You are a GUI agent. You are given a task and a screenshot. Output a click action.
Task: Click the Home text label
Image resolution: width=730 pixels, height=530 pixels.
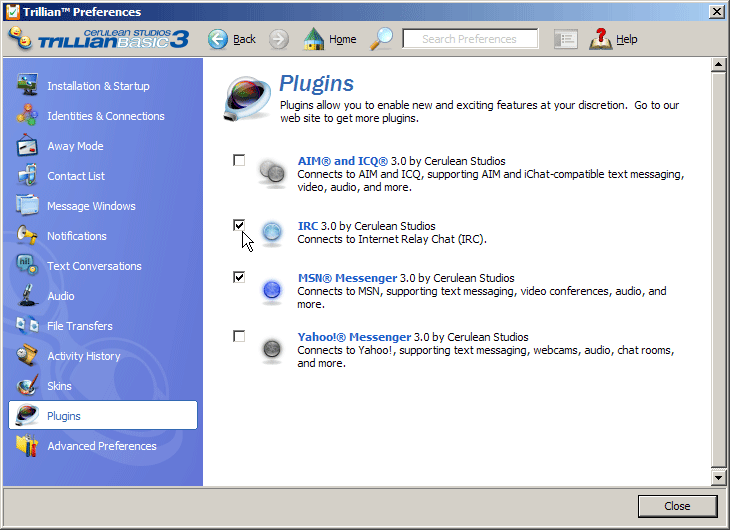(343, 39)
